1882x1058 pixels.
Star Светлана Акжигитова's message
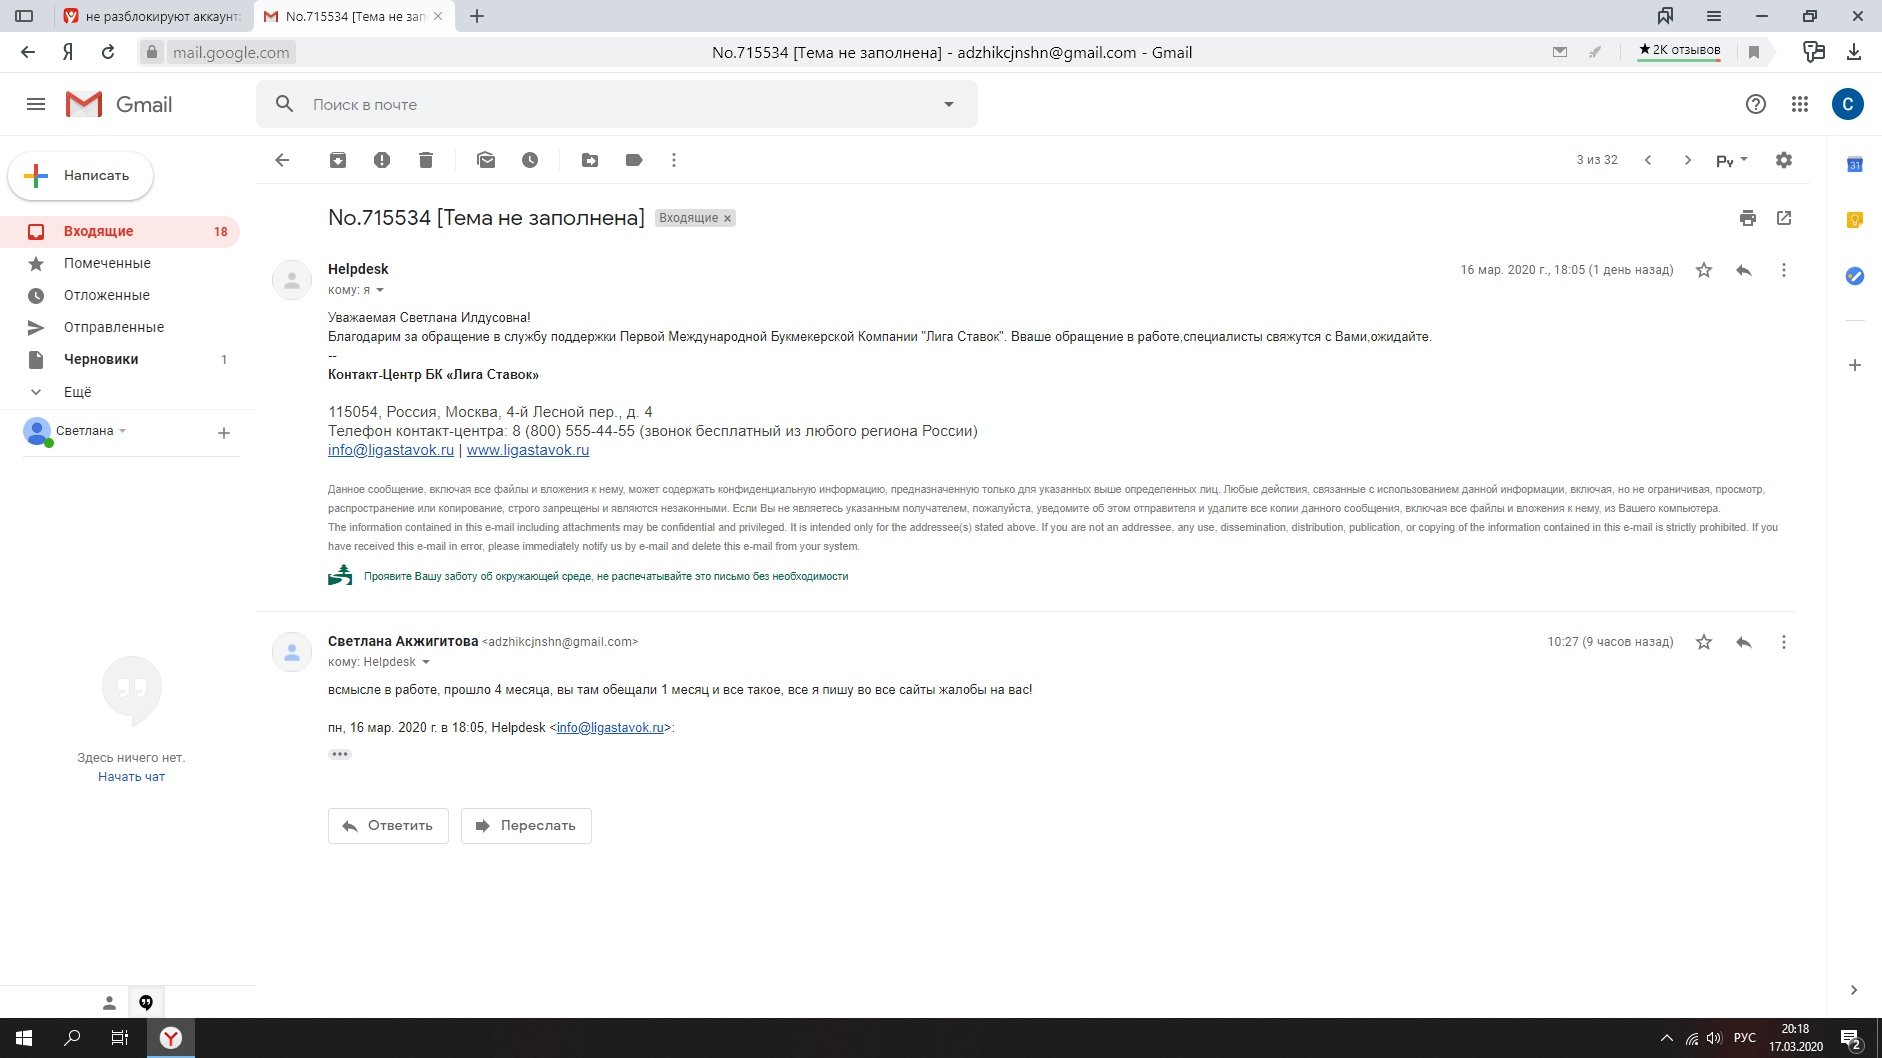tap(1704, 642)
